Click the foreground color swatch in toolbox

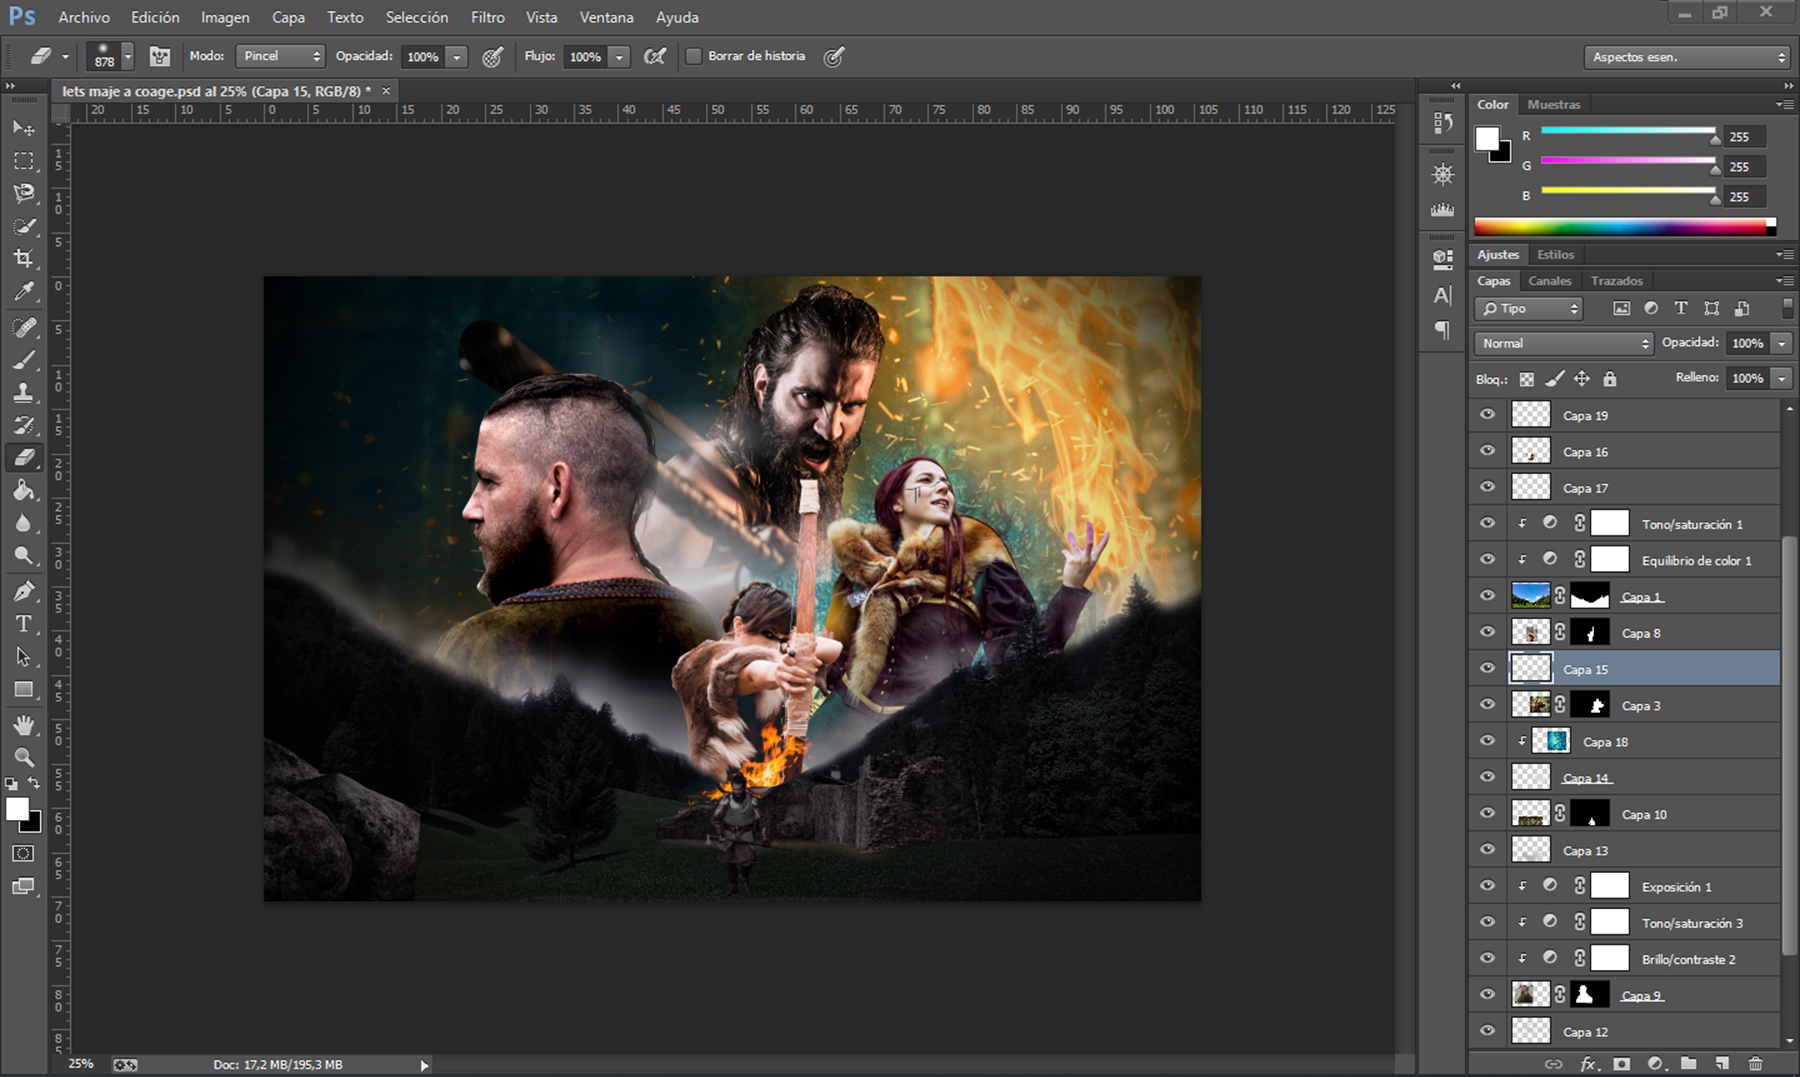click(17, 810)
